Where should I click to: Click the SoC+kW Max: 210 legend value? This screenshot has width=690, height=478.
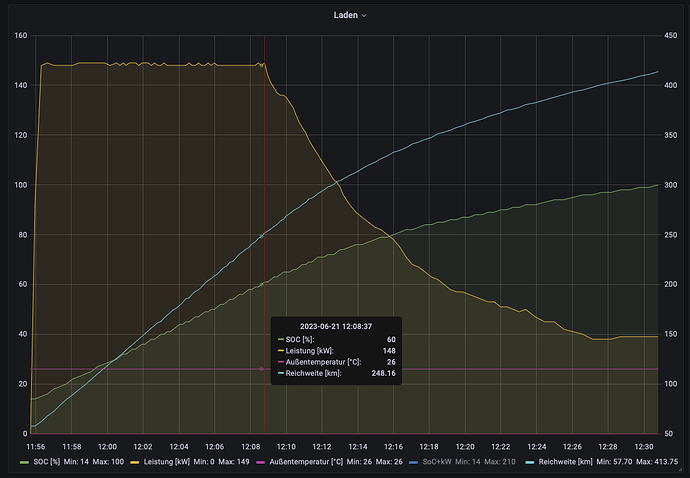[x=500, y=462]
